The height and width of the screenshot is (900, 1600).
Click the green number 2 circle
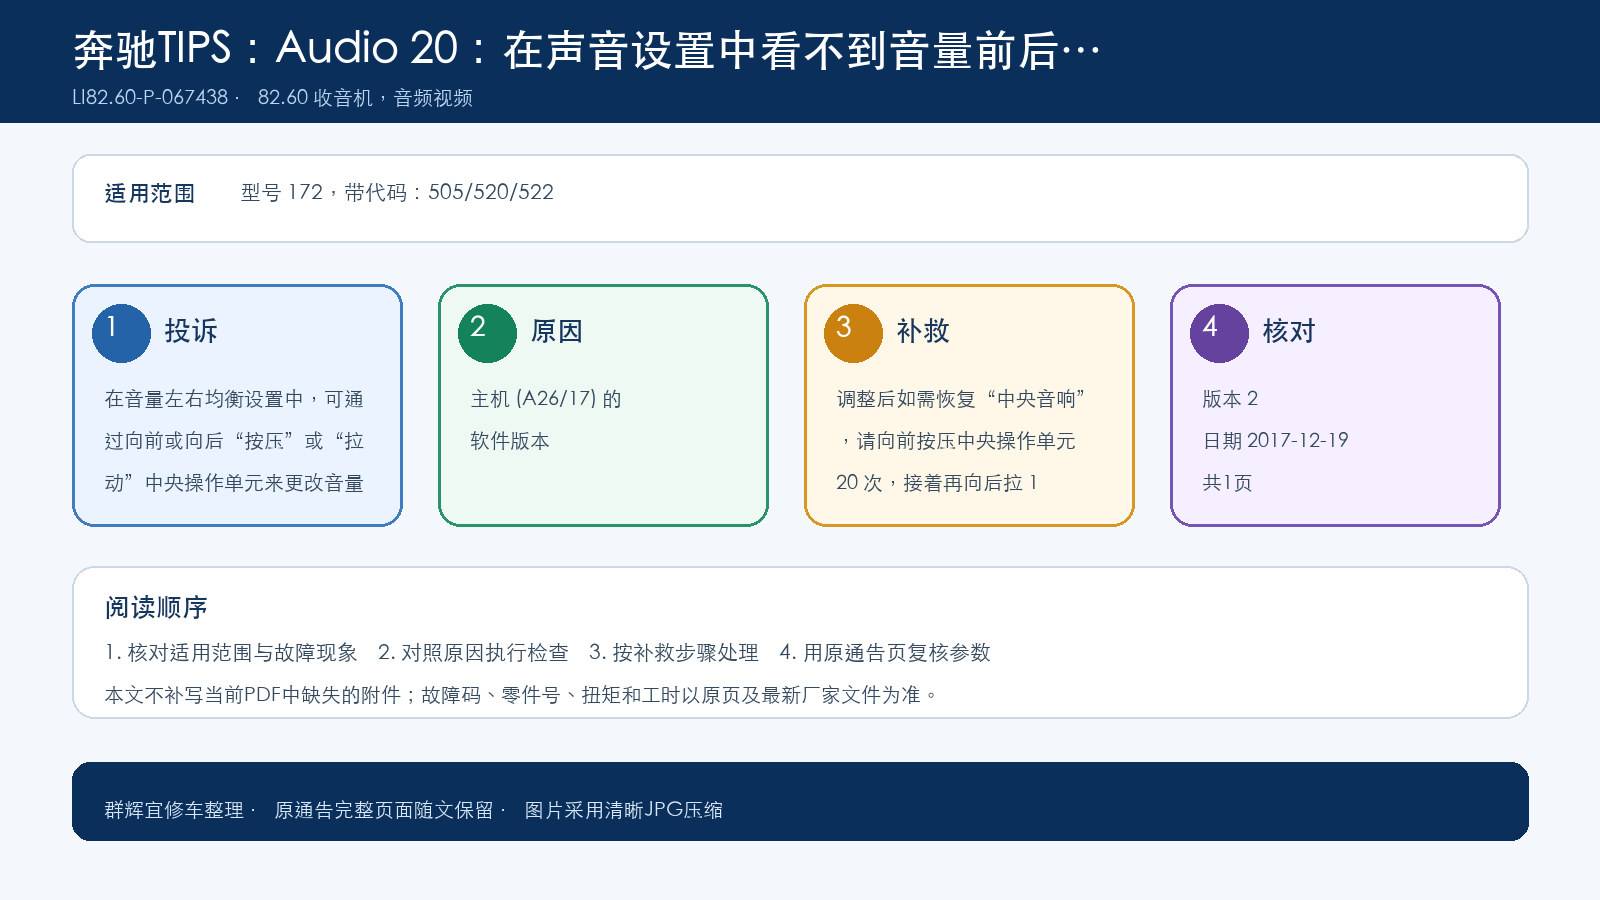487,333
